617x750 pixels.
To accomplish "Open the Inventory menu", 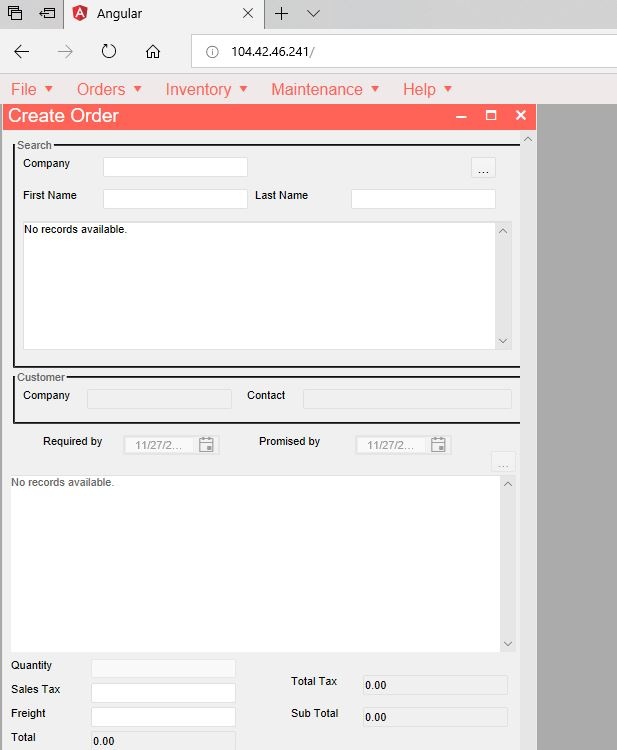I will [x=206, y=89].
